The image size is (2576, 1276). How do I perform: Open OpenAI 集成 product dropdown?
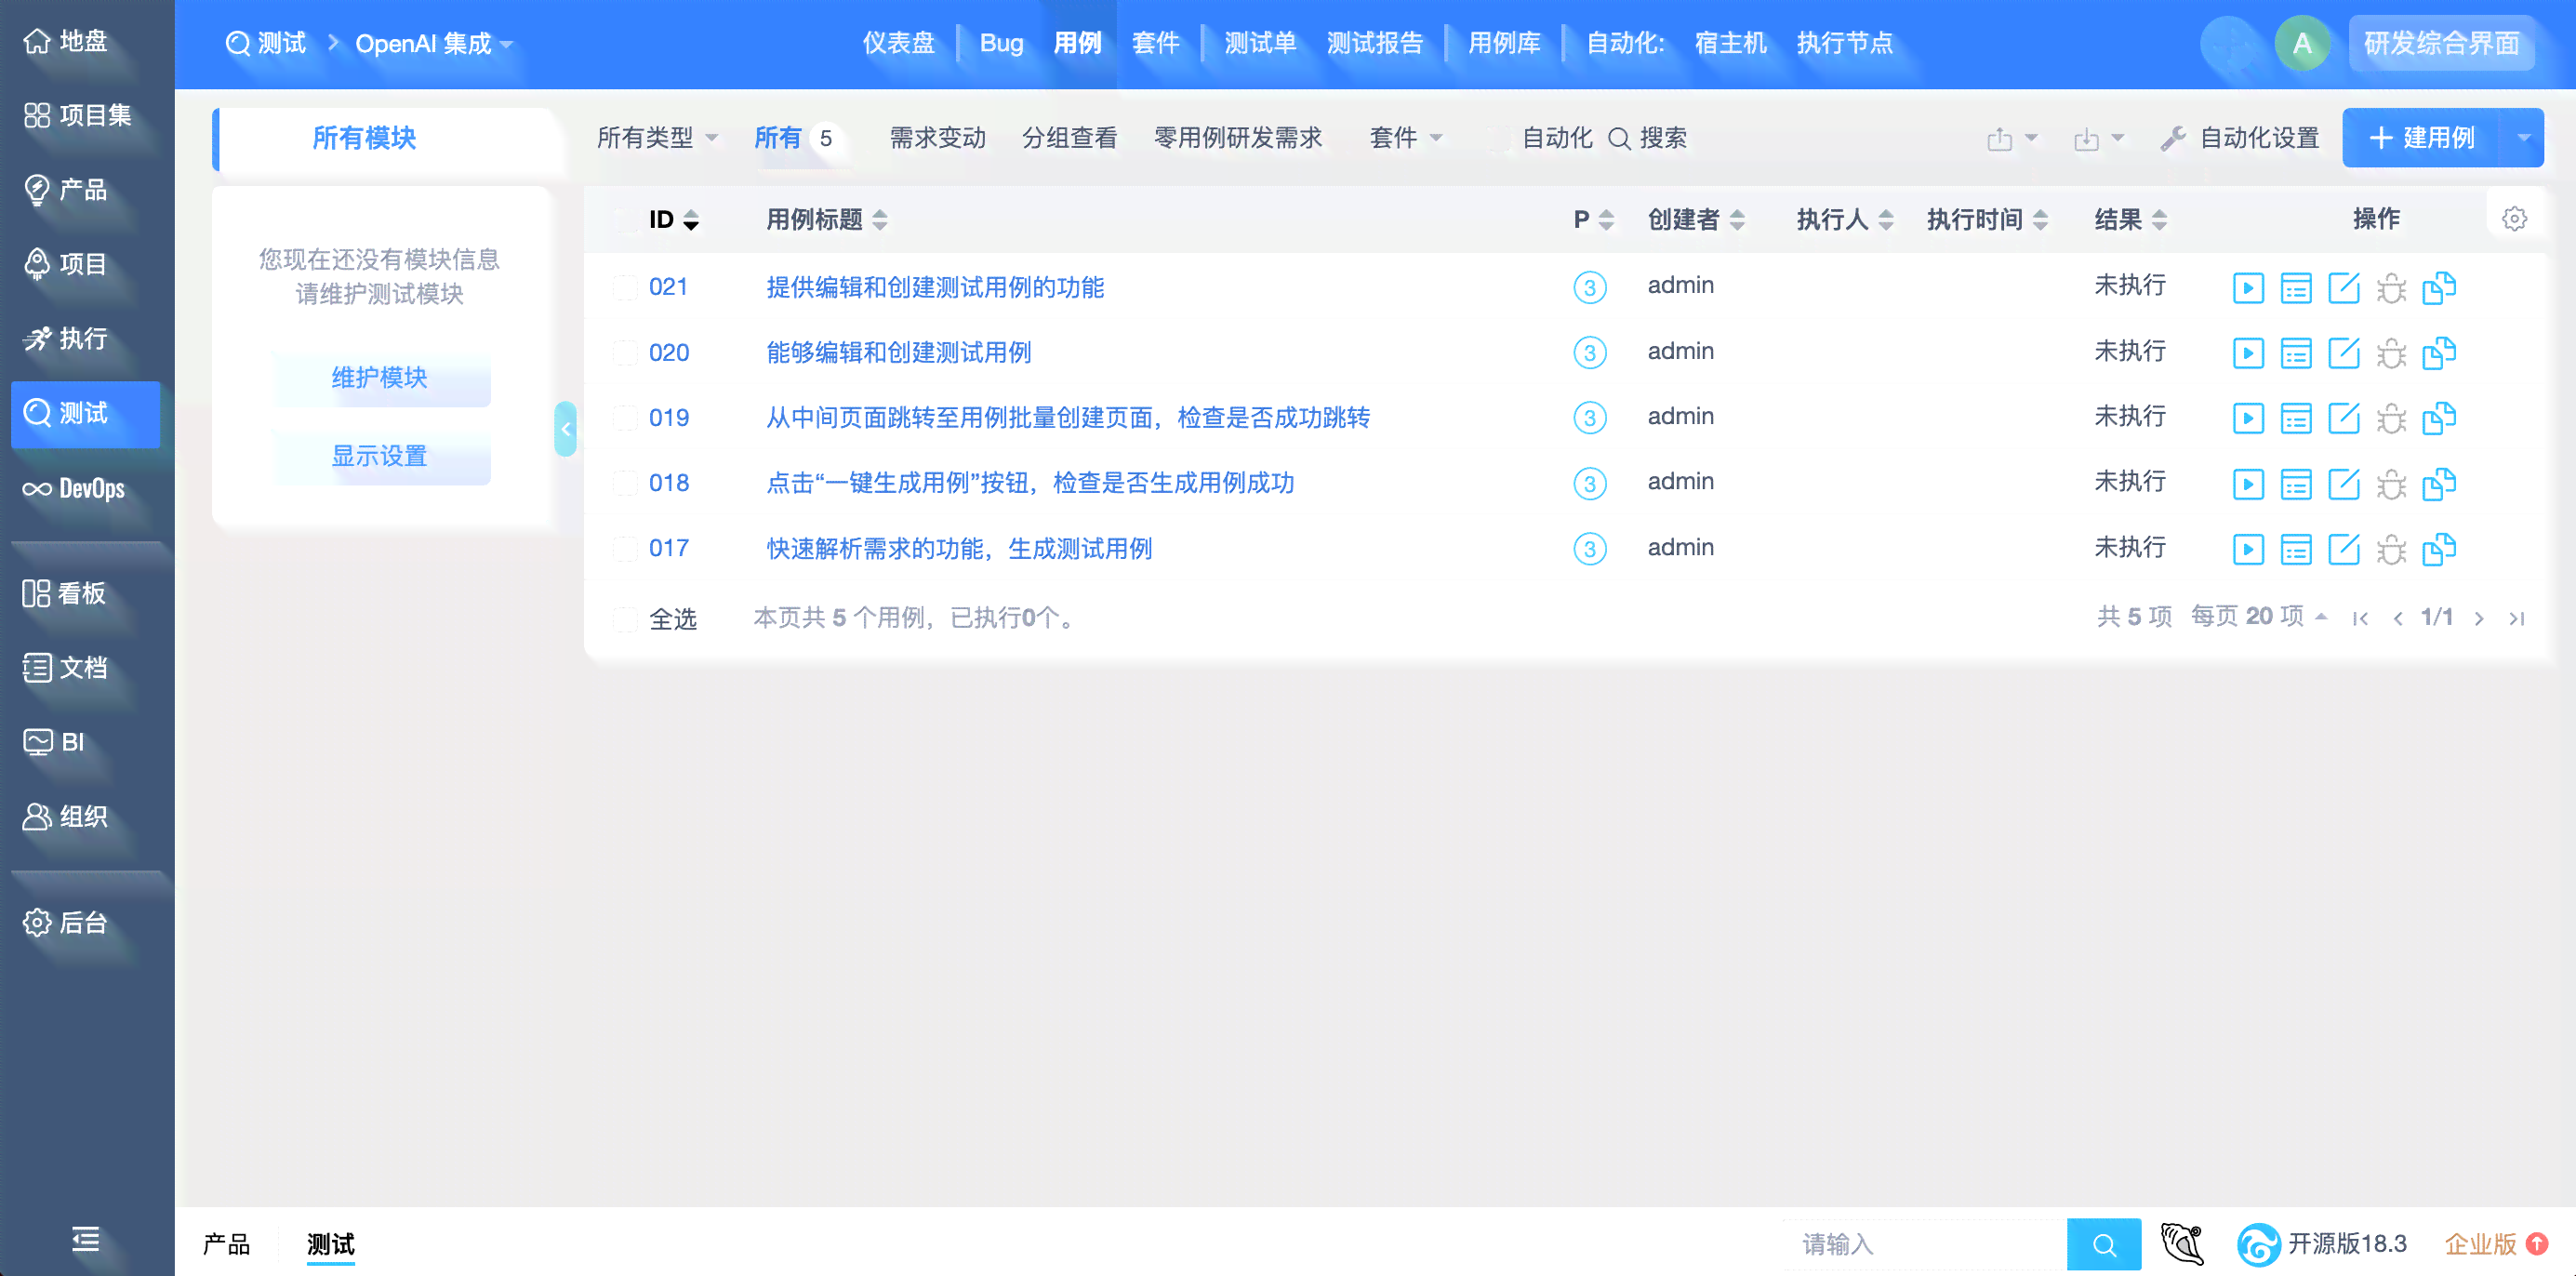(434, 43)
